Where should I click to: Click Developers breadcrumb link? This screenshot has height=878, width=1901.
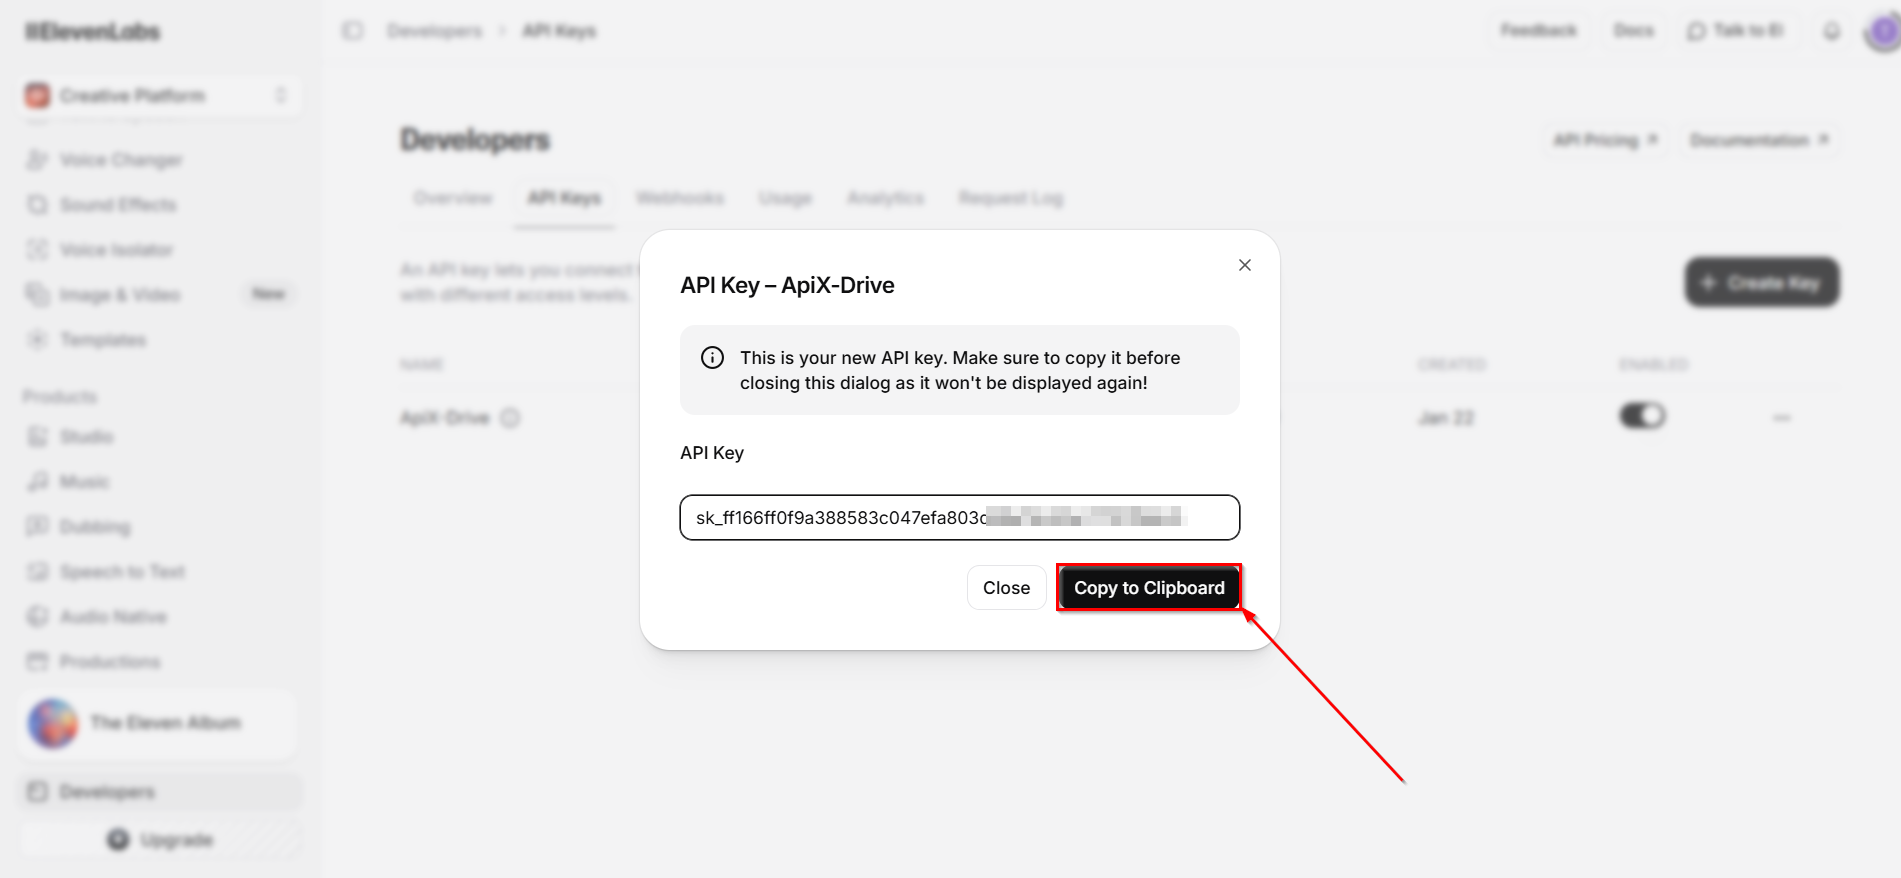[435, 31]
